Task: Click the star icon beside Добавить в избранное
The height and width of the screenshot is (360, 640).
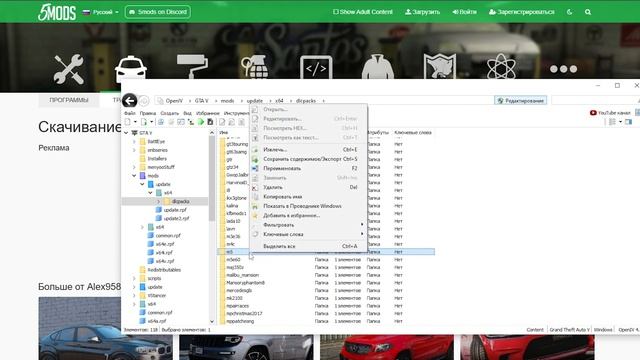Action: point(255,216)
